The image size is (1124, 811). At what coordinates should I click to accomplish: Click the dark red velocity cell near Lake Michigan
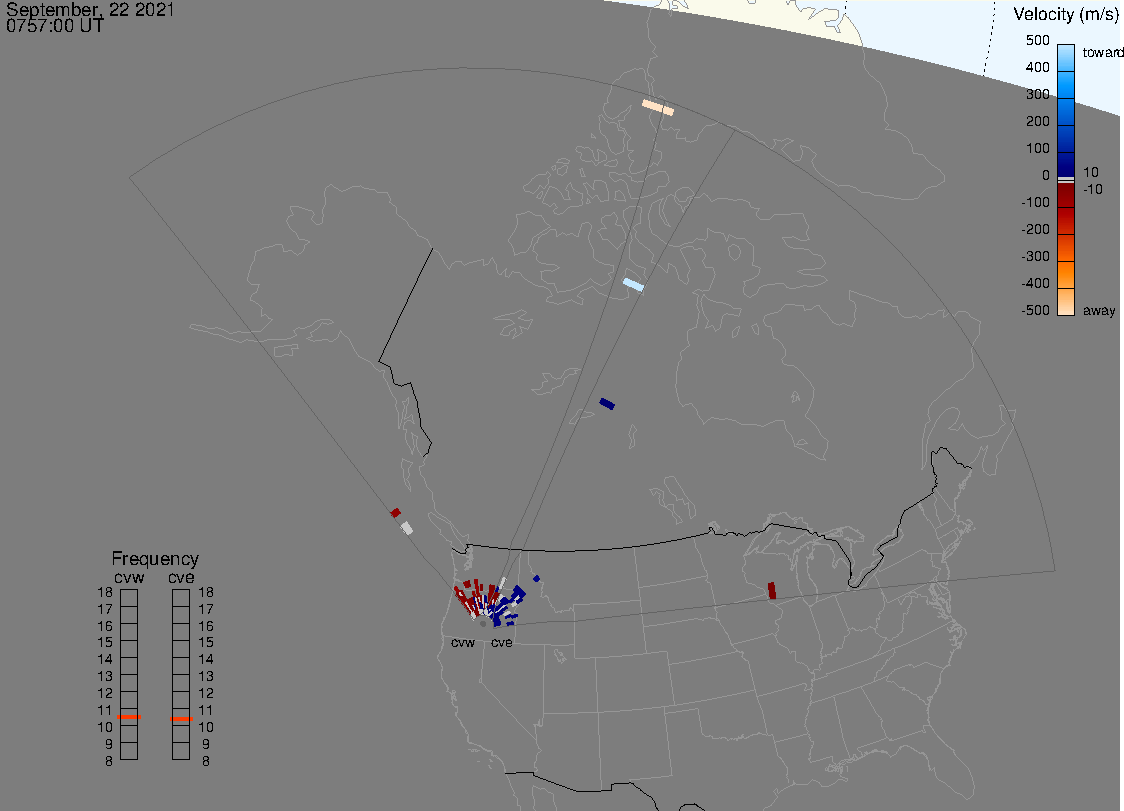(x=772, y=591)
